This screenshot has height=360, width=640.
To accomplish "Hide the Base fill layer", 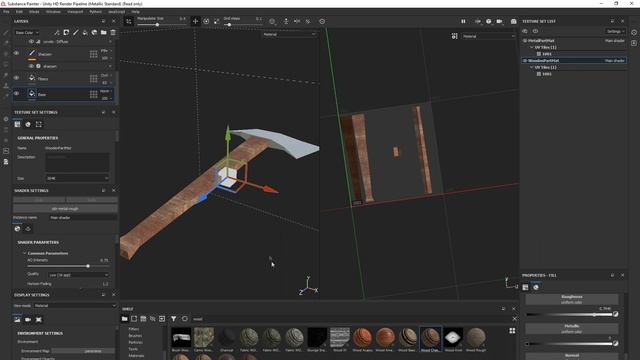I will (x=16, y=93).
